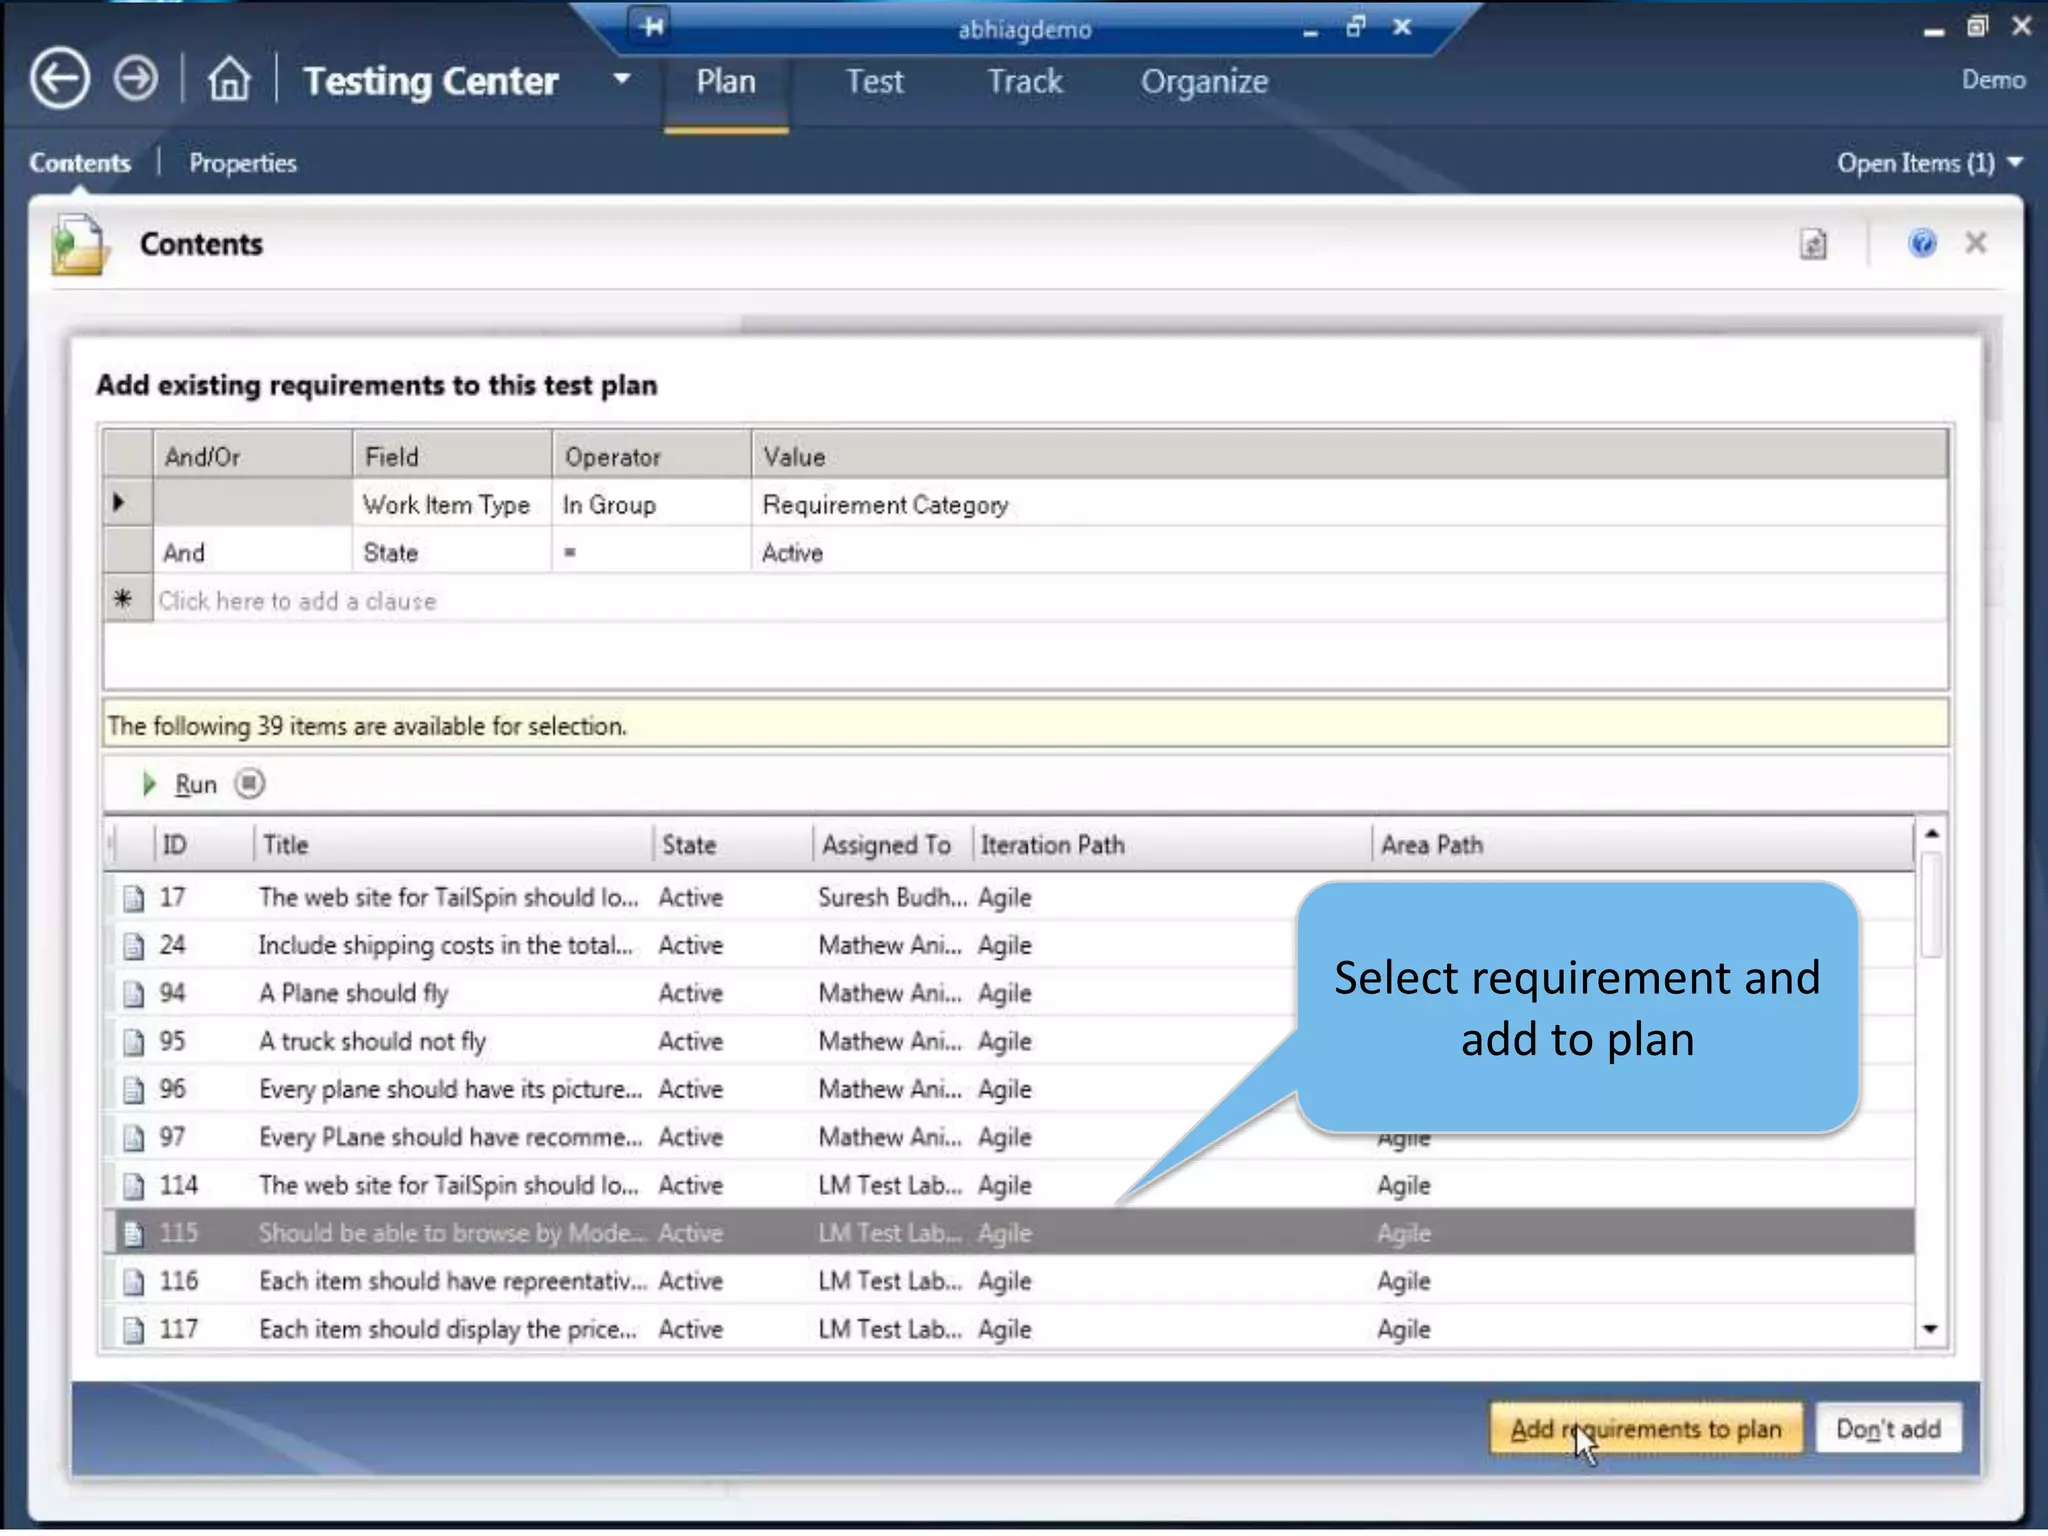Click the refresh document icon in Contents header
The width and height of the screenshot is (2048, 1536).
(x=1813, y=244)
